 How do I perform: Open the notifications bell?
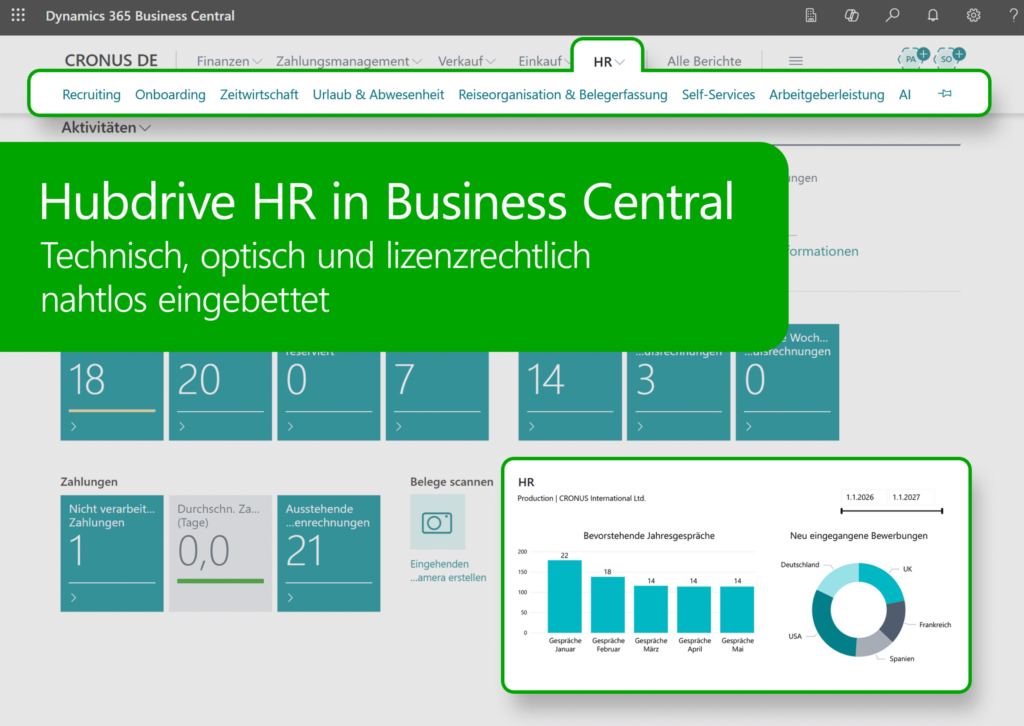point(933,15)
